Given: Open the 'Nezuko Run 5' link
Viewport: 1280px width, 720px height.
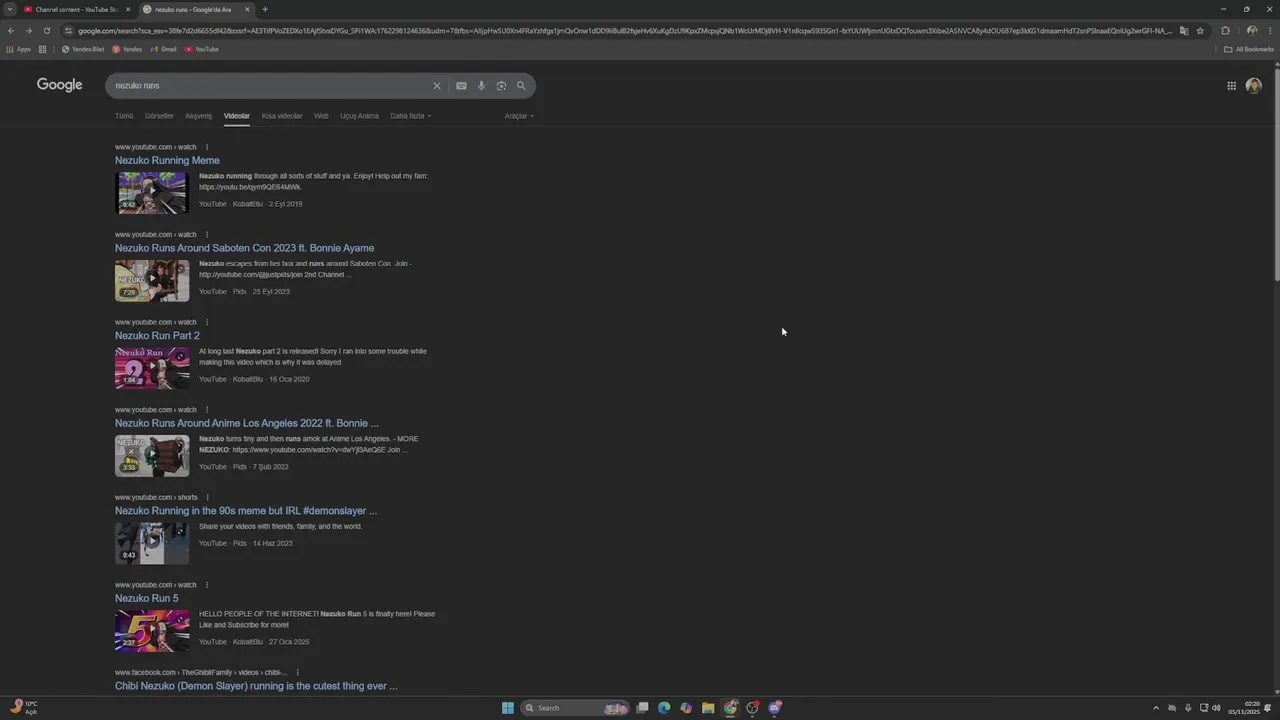Looking at the screenshot, I should click(146, 599).
